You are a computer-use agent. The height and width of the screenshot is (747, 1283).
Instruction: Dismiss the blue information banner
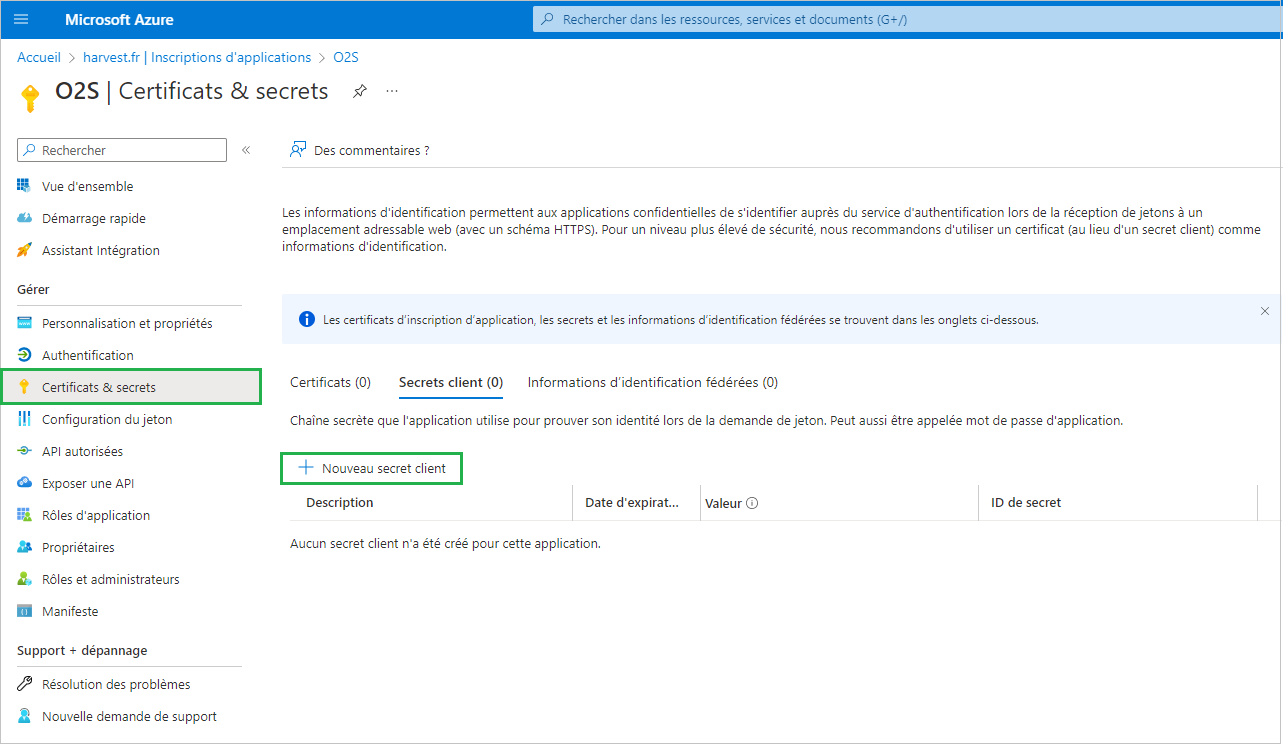click(x=1264, y=312)
